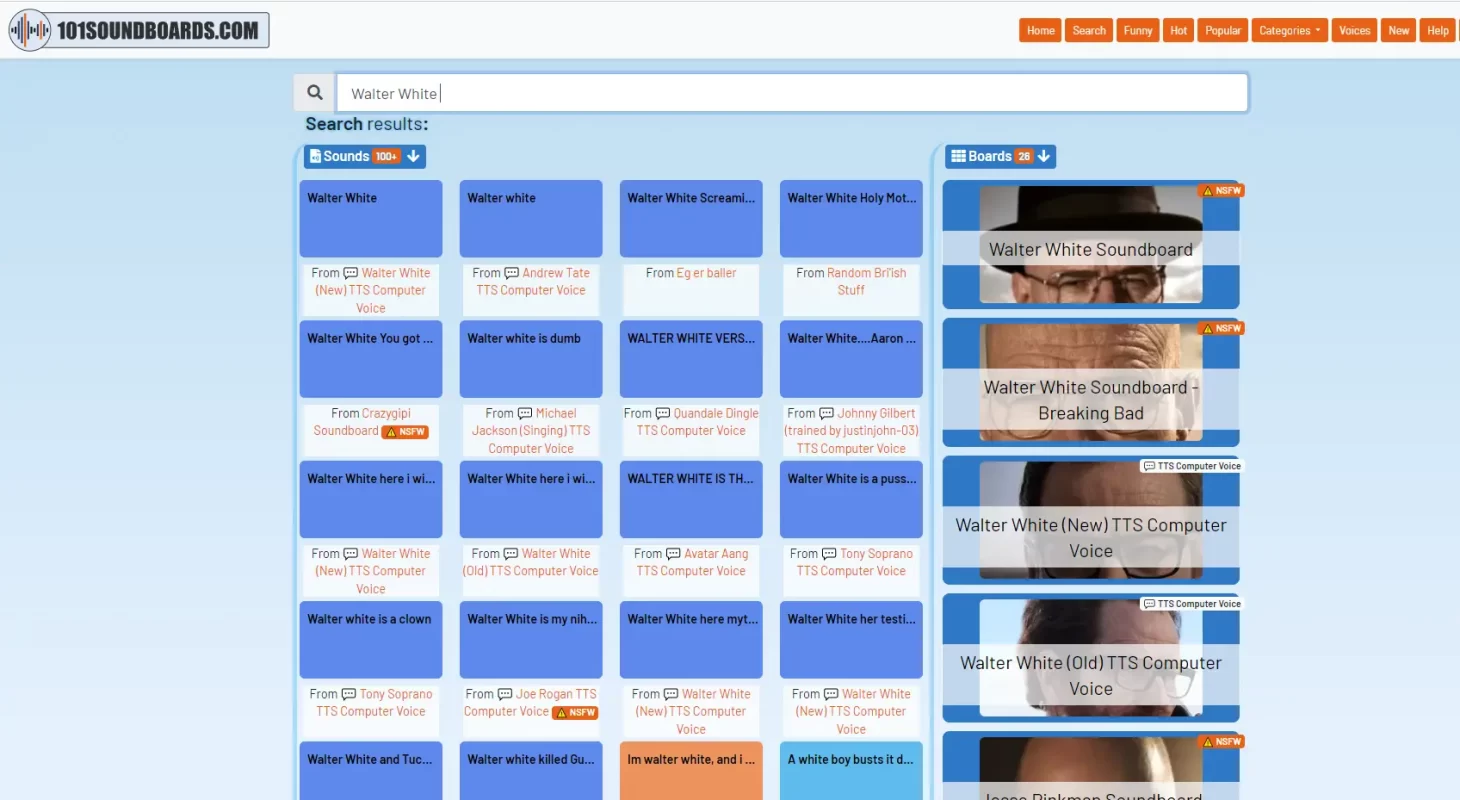Click the speech bubble icon before Avatar Aang
This screenshot has height=800, width=1460.
(673, 554)
